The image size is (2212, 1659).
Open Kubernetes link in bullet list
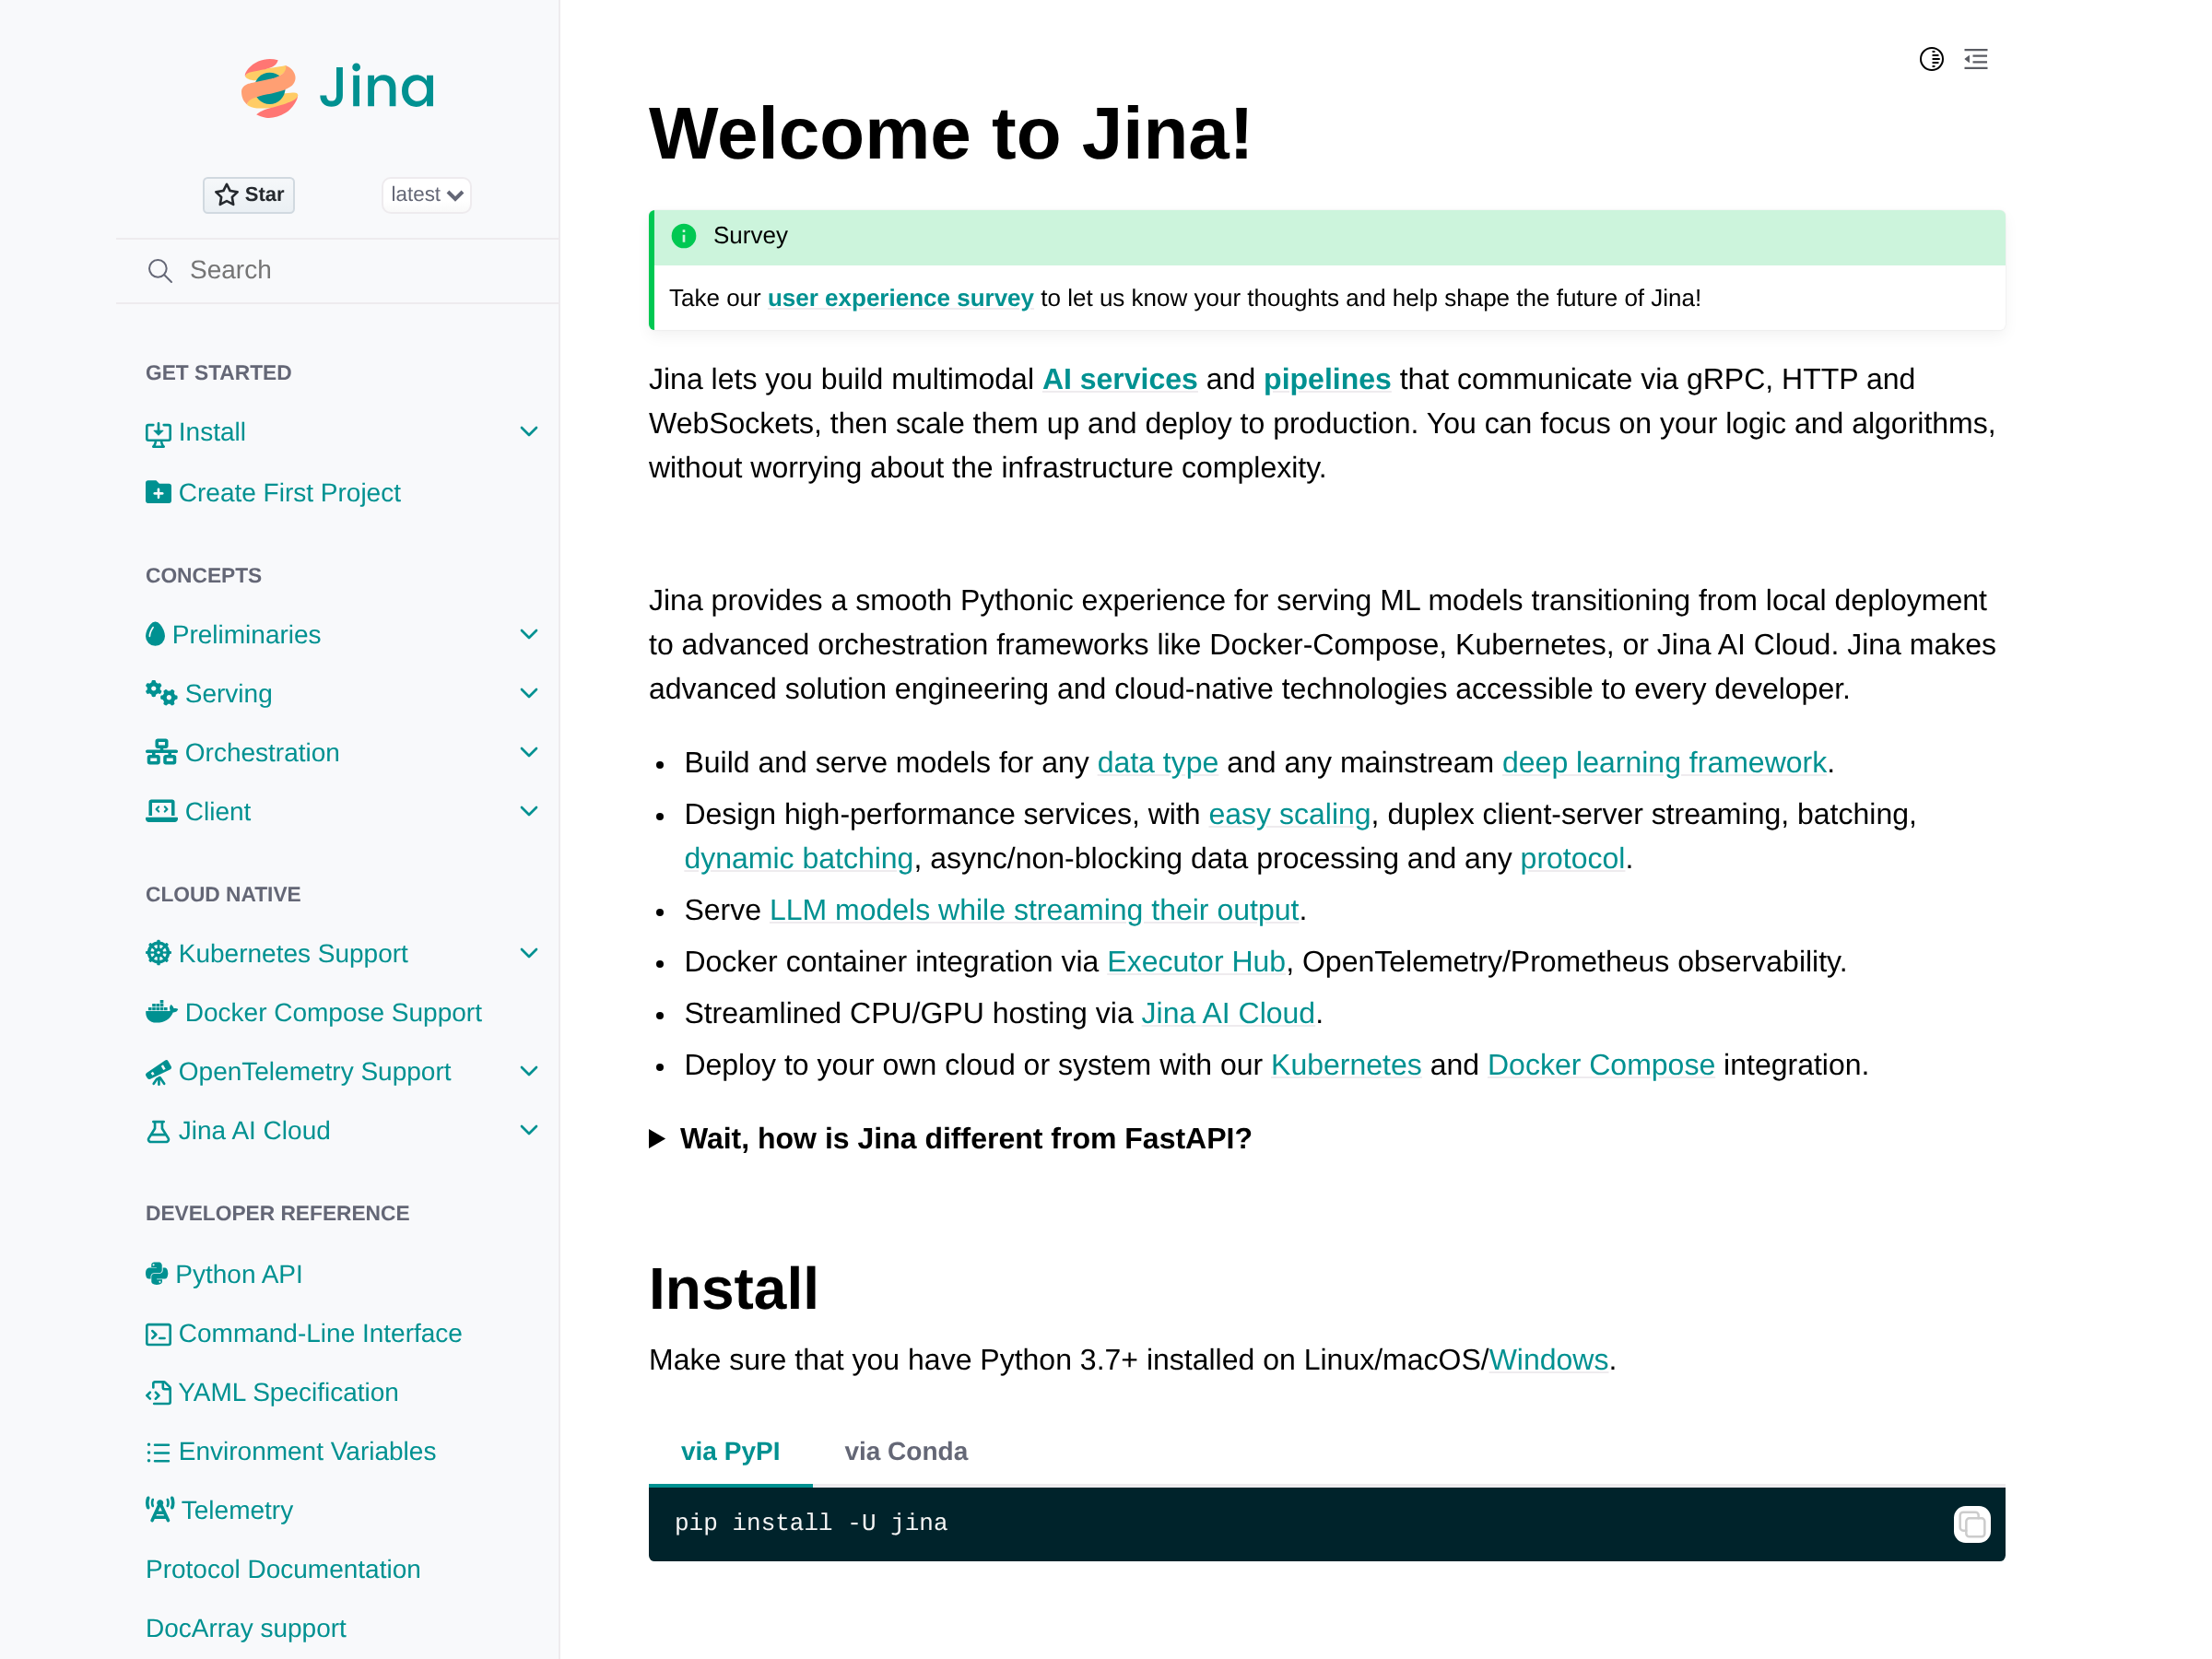[x=1346, y=1066]
